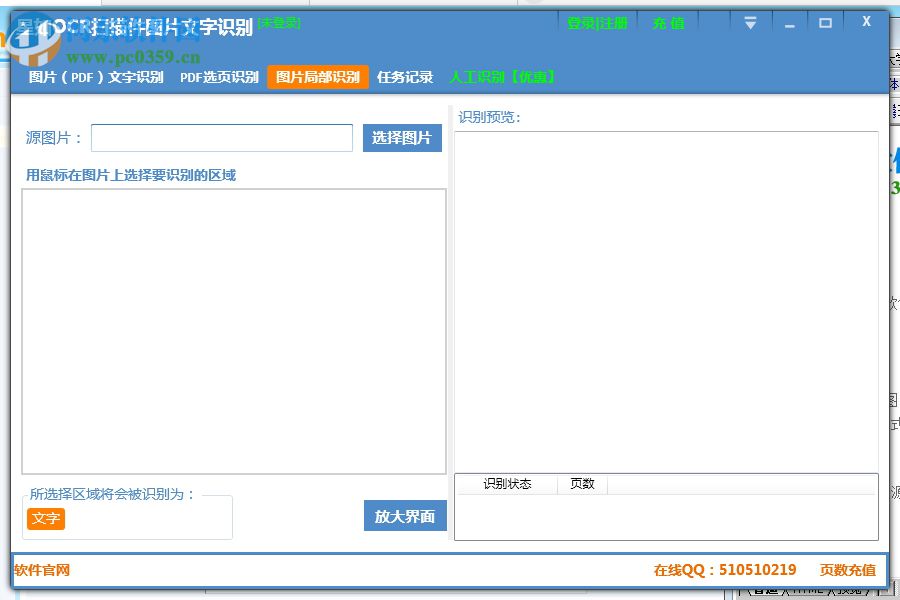
Task: Open the title bar dropdown arrow menu
Action: (749, 21)
